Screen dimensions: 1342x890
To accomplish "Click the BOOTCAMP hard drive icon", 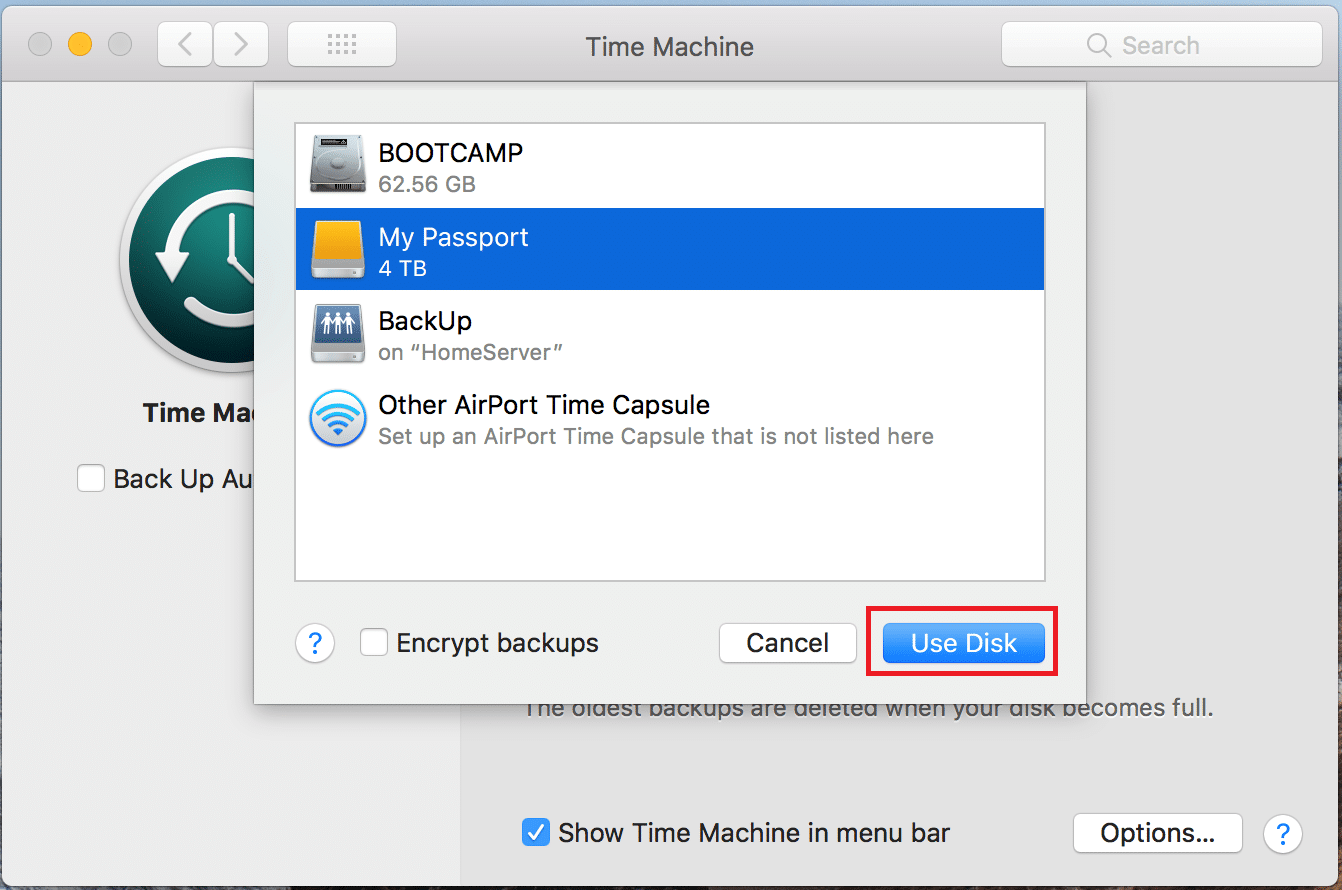I will click(337, 165).
